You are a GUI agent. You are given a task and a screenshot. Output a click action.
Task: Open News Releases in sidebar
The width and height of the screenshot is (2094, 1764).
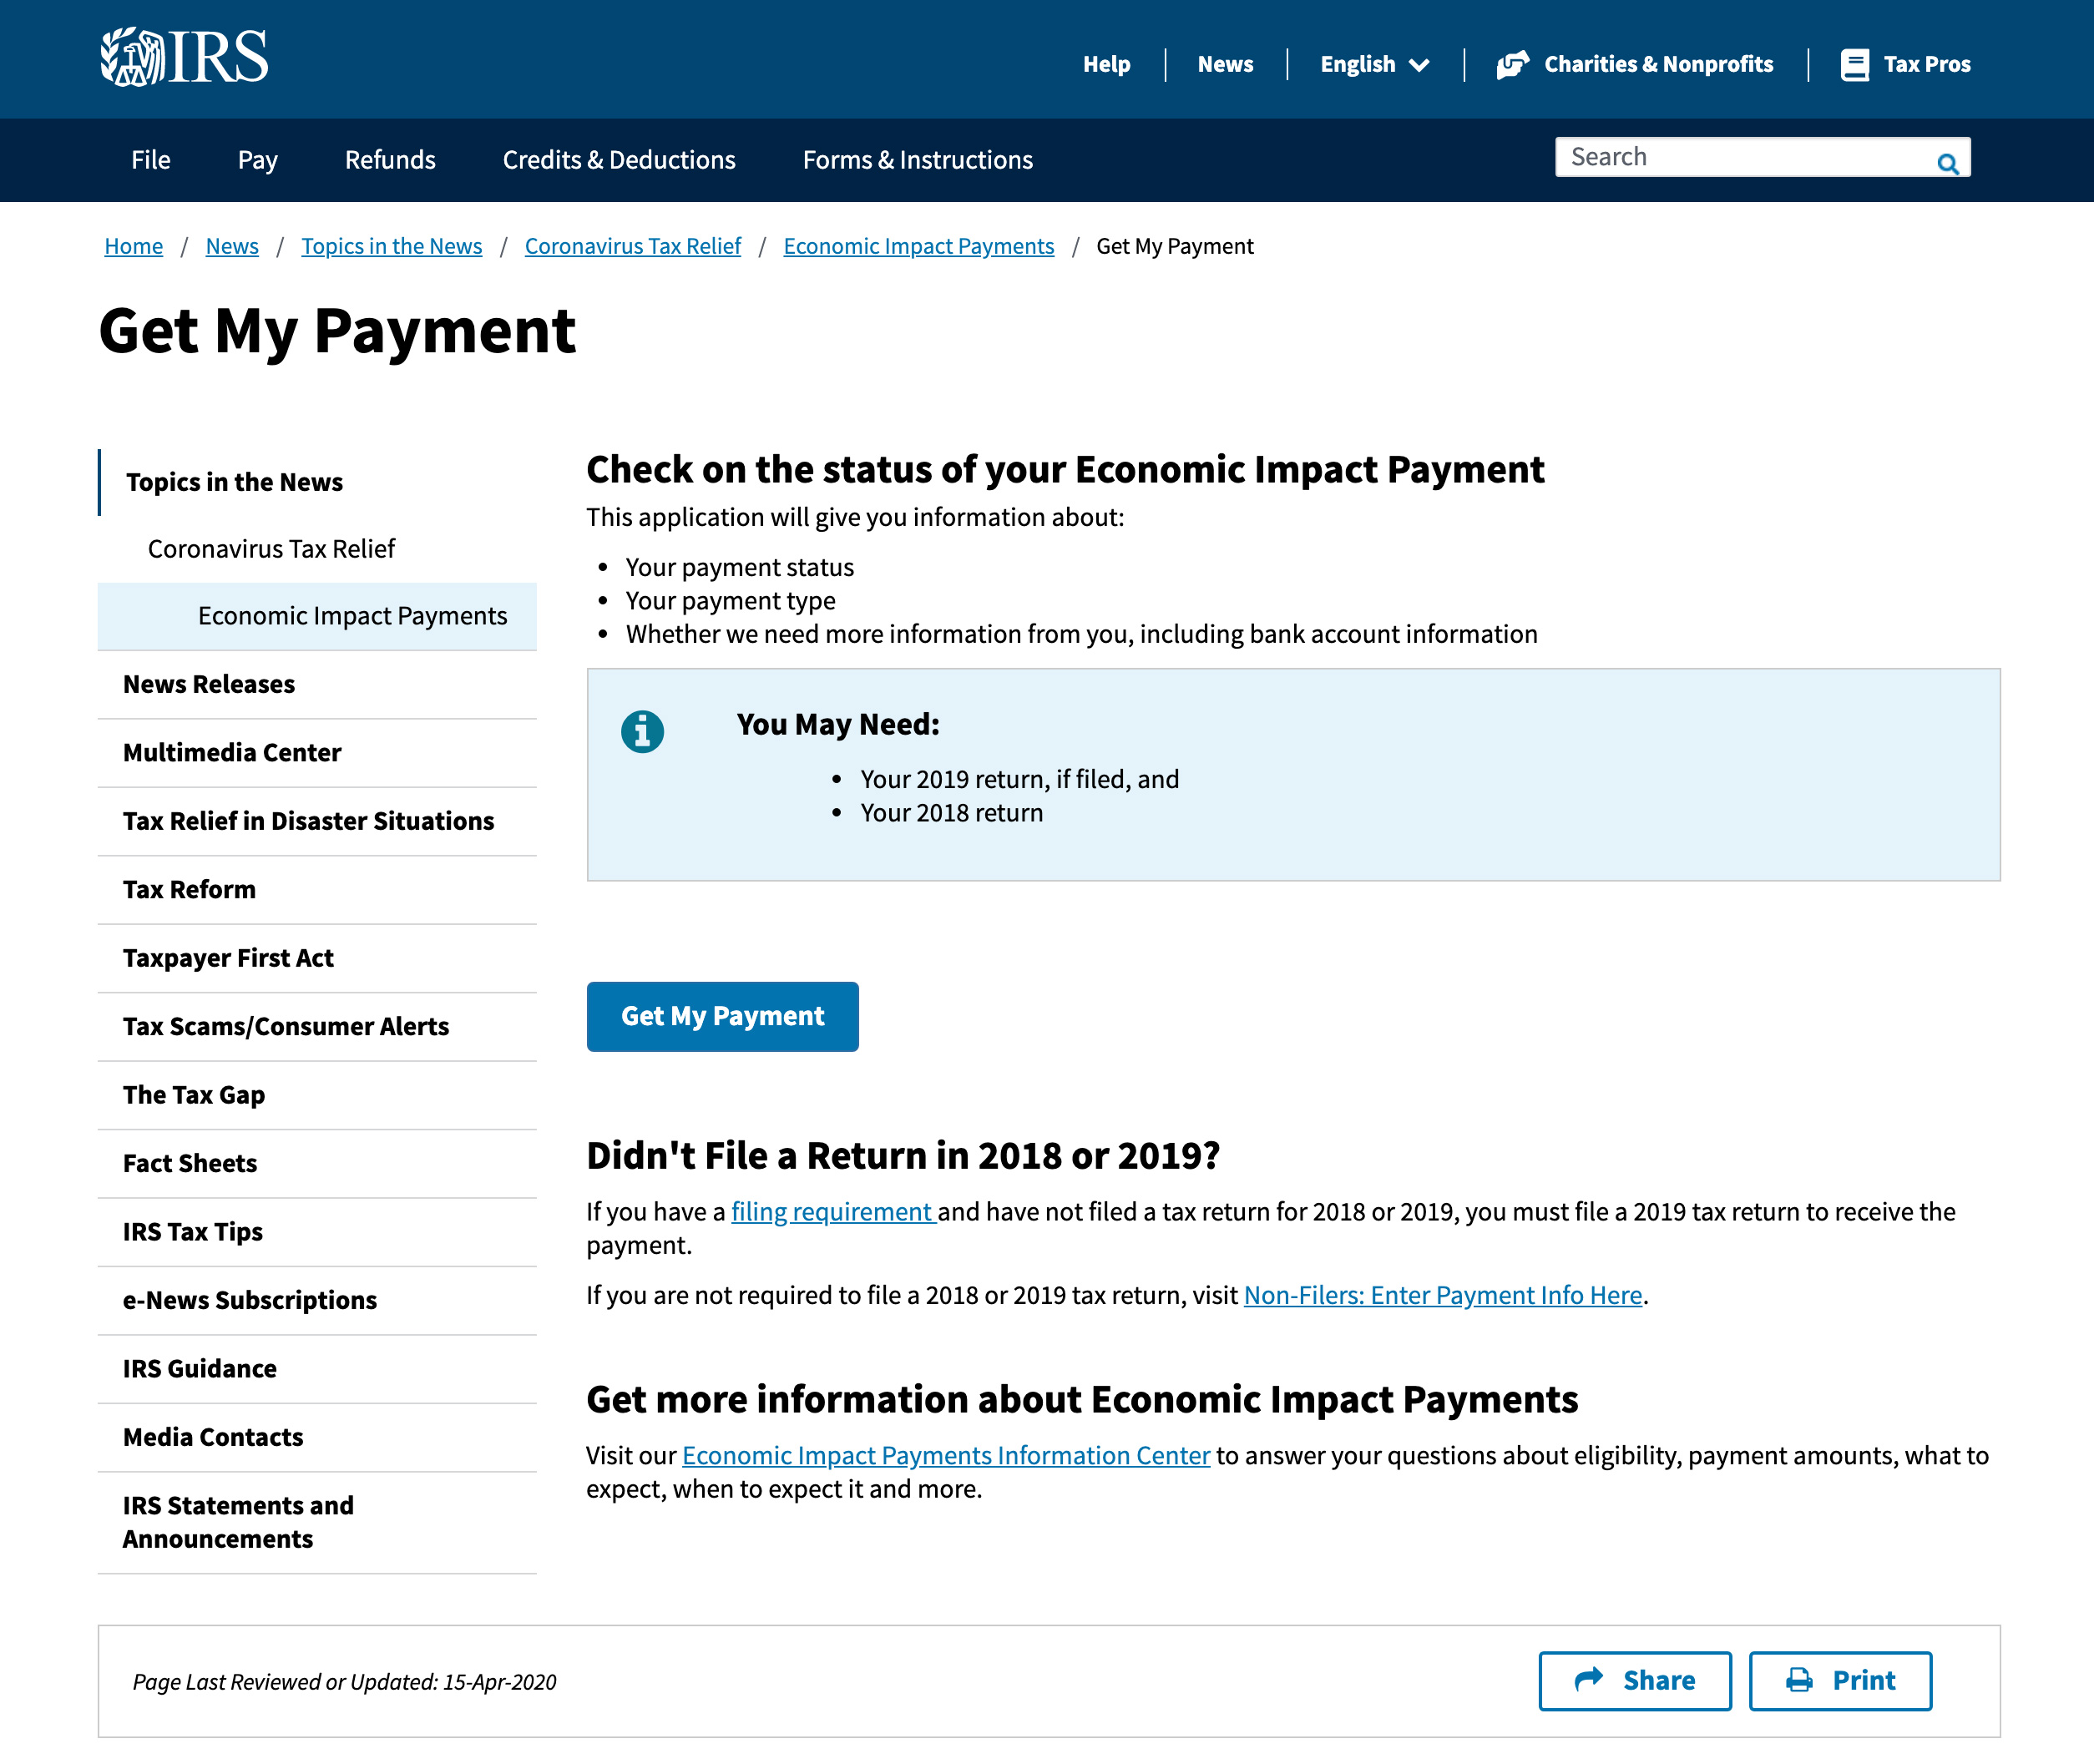coord(318,685)
